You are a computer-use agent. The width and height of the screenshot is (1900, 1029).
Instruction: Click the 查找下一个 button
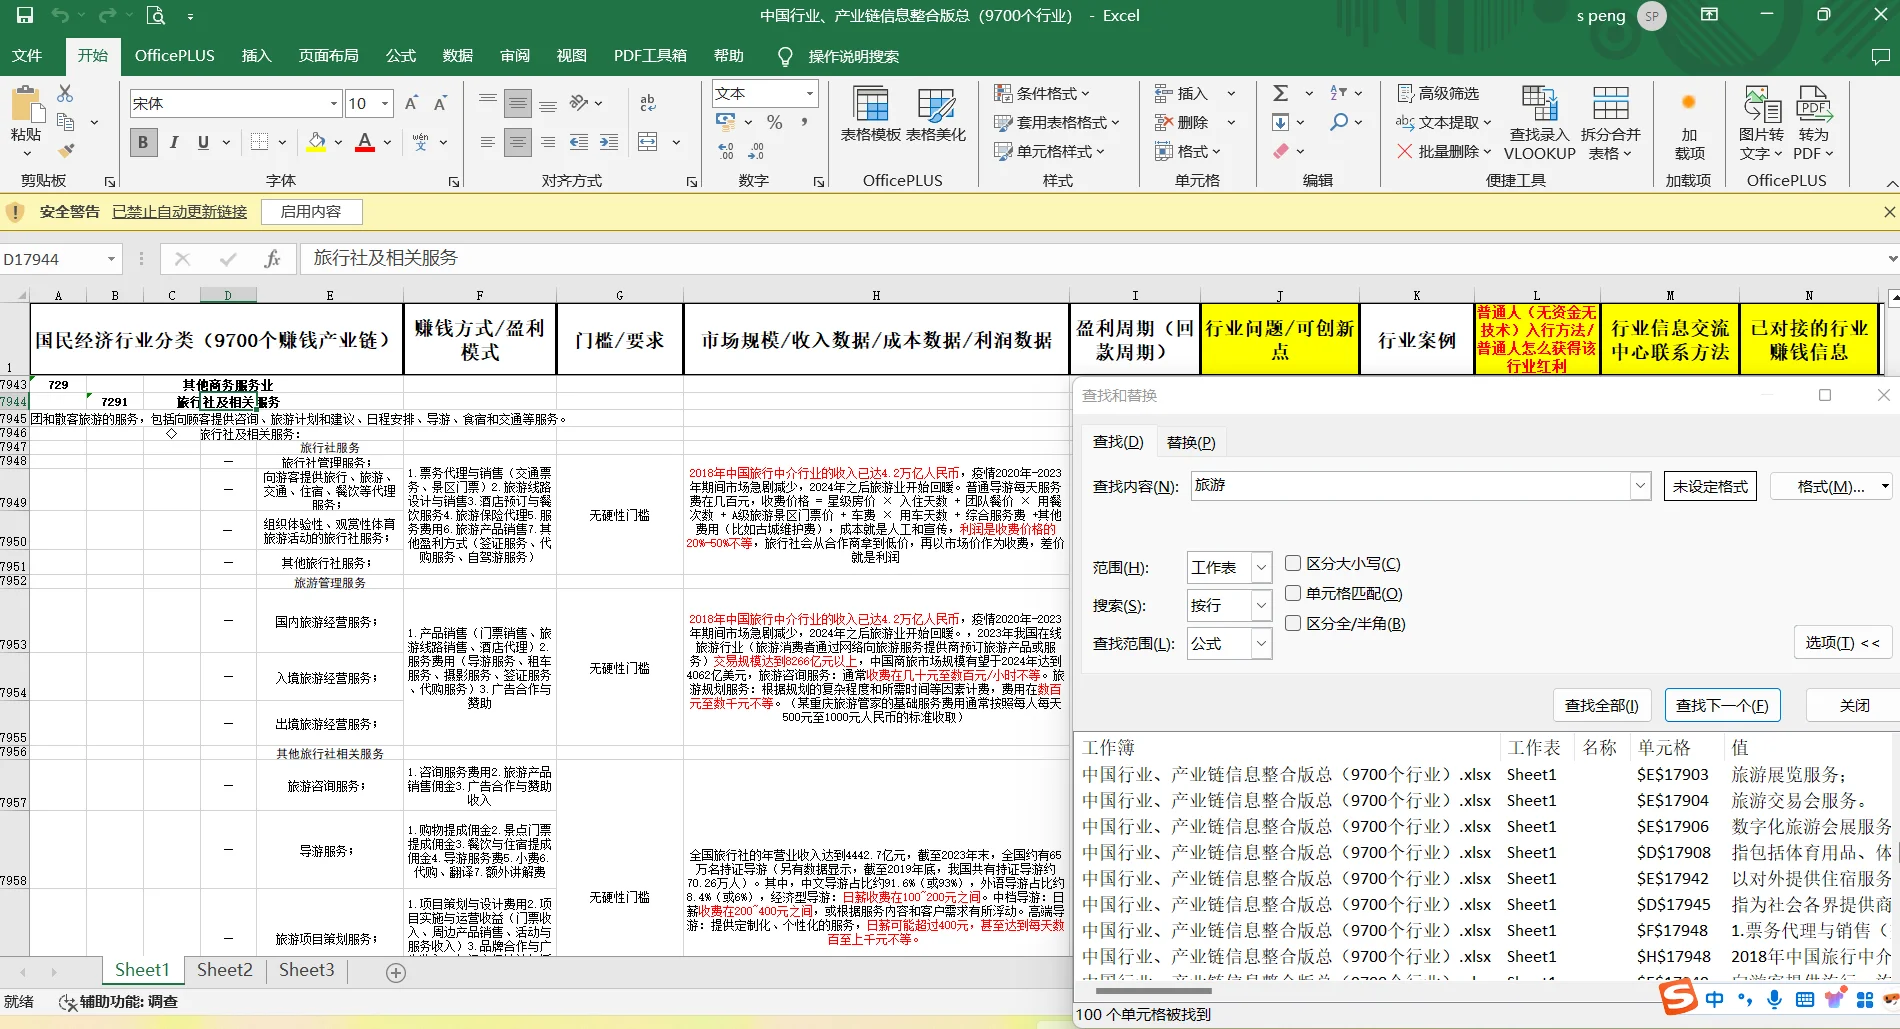[1722, 705]
